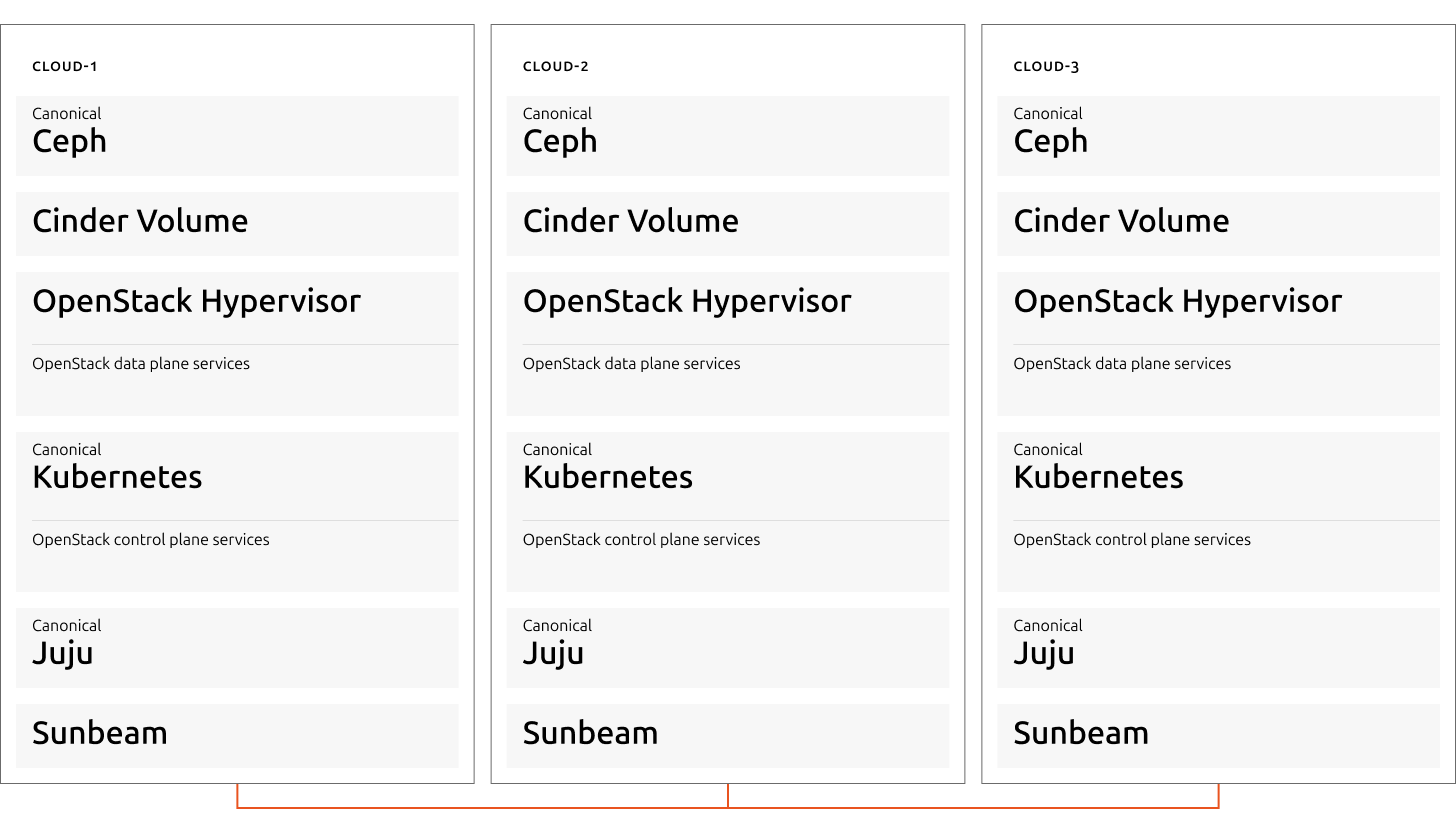The image size is (1456, 832).
Task: Click the CLOUD-2 title label
Action: pyautogui.click(x=556, y=67)
